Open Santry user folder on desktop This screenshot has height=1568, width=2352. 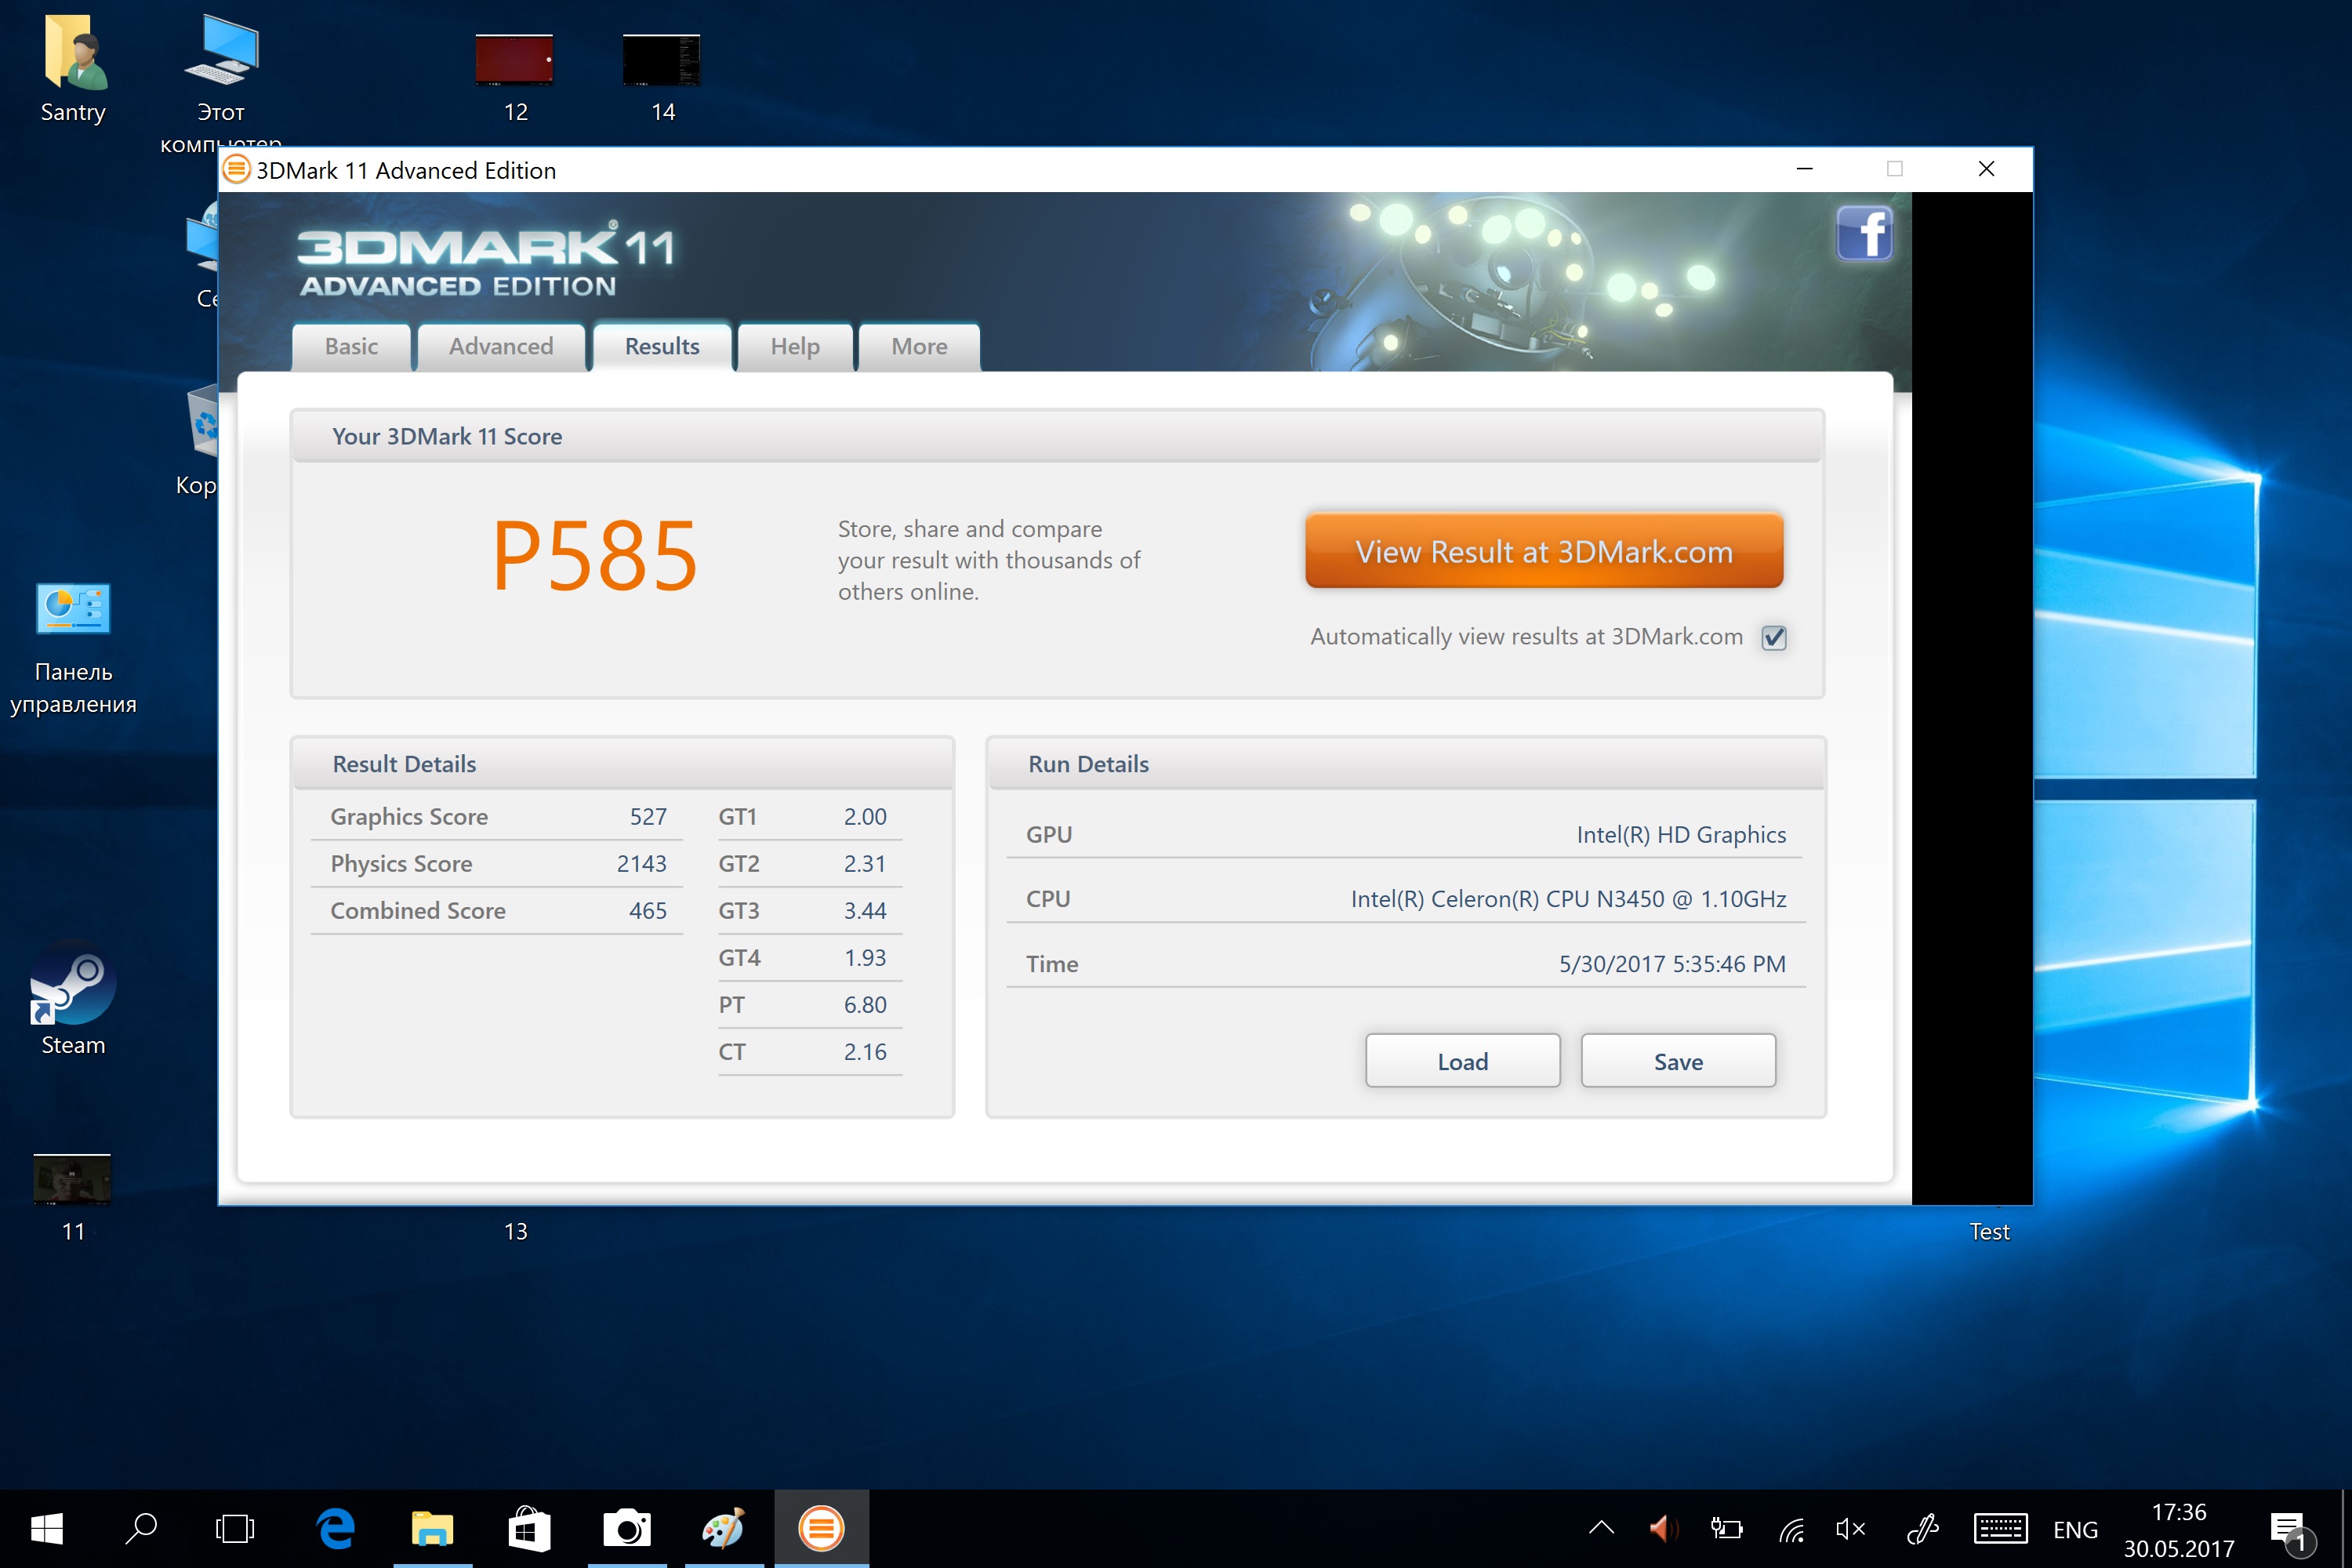[73, 69]
